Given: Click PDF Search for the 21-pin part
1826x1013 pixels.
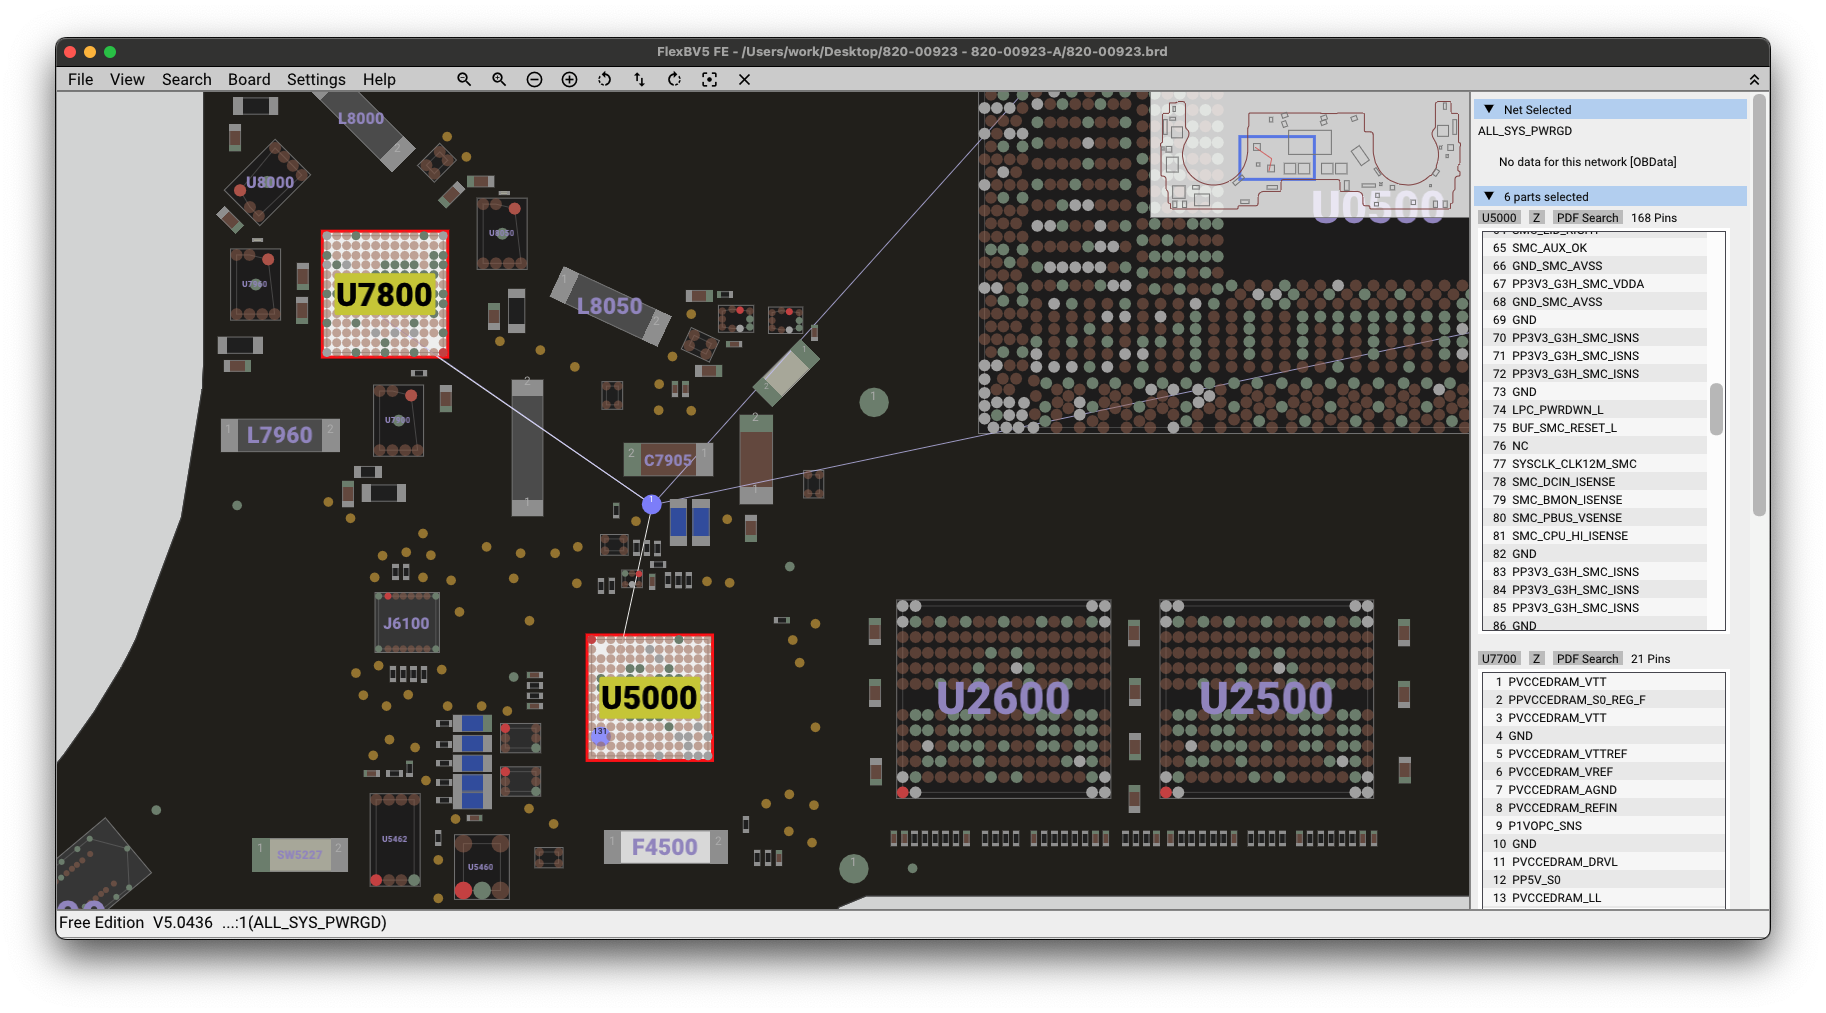Looking at the screenshot, I should pos(1587,658).
